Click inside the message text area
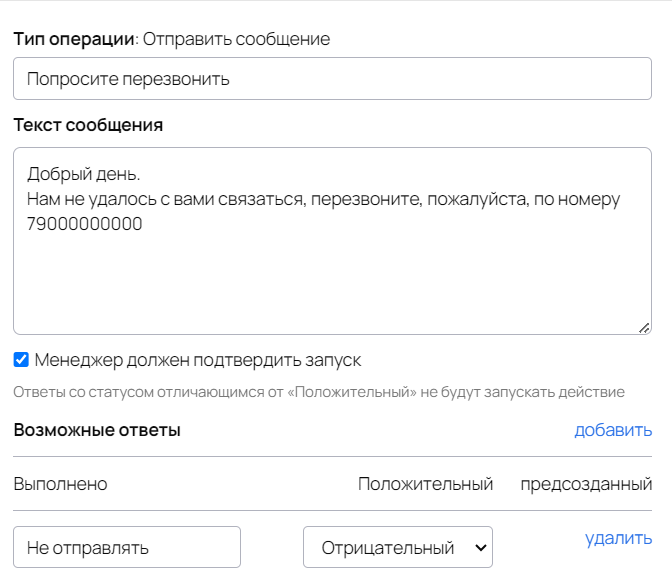Viewport: 672px width, 580px height. [332, 241]
